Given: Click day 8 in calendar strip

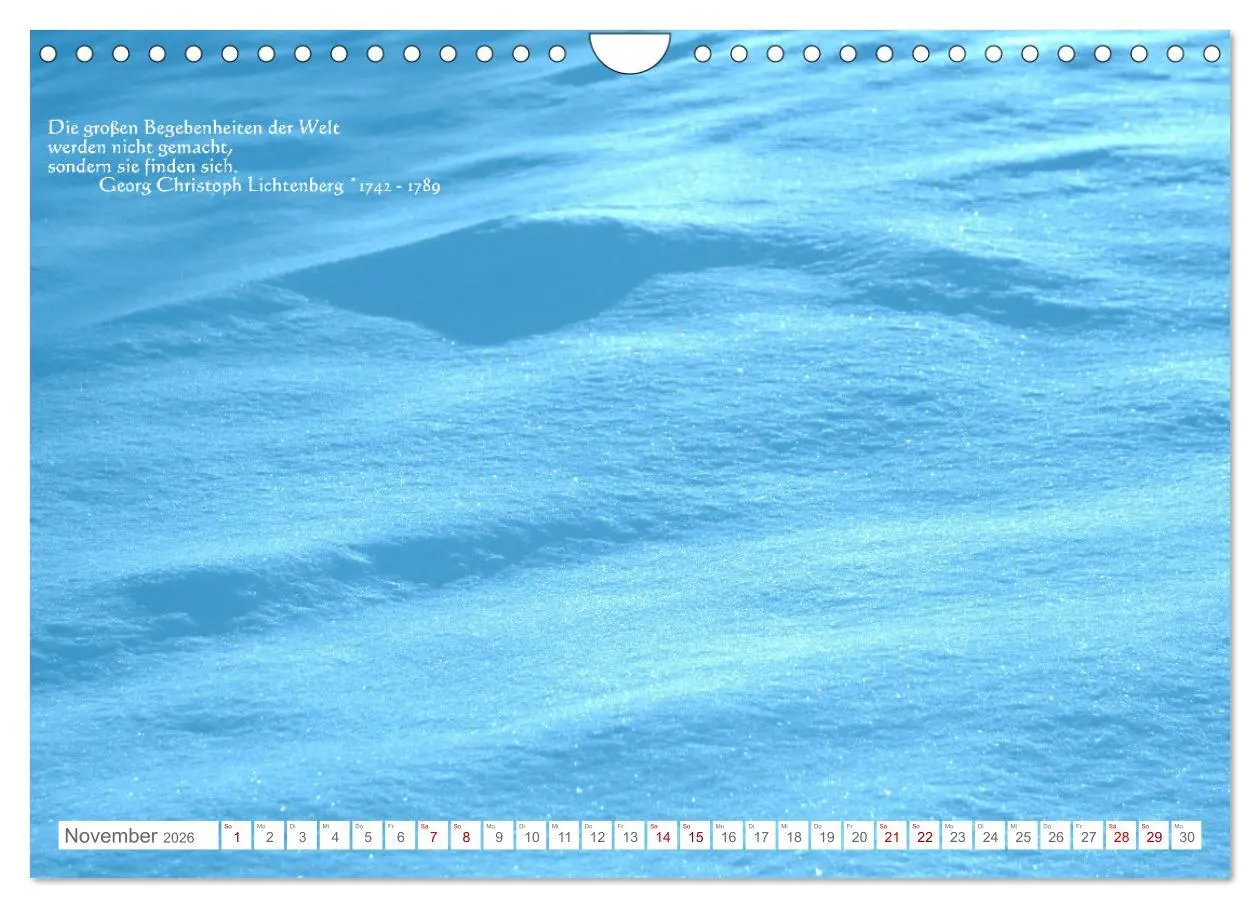Looking at the screenshot, I should tap(465, 836).
